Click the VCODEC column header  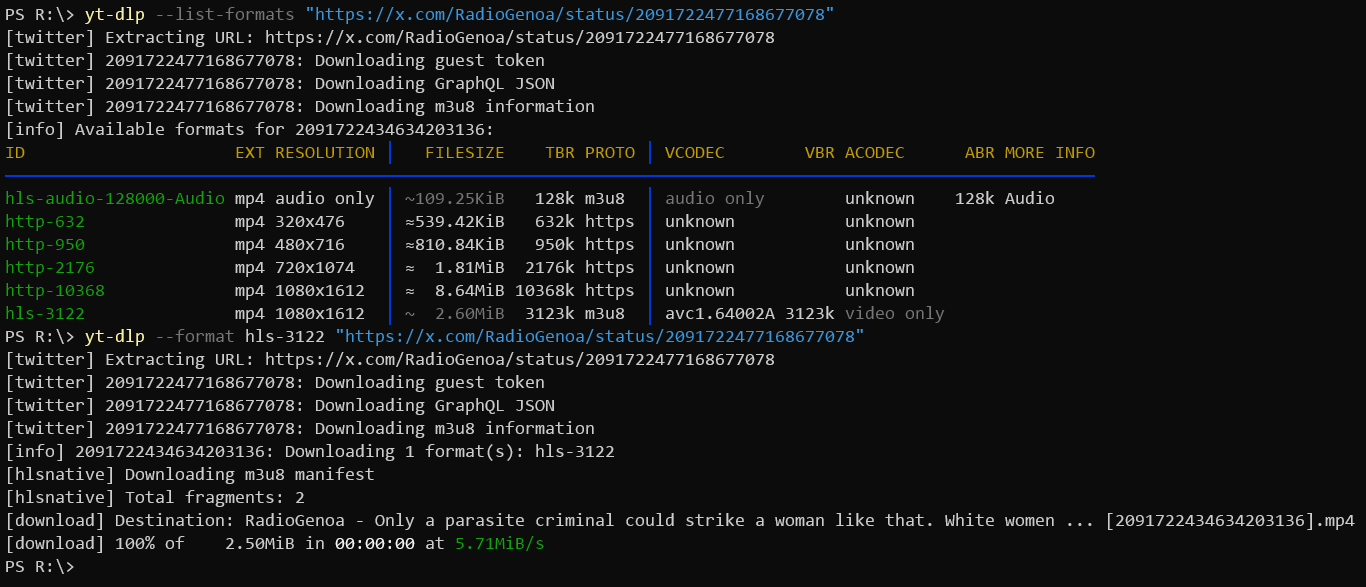point(695,152)
